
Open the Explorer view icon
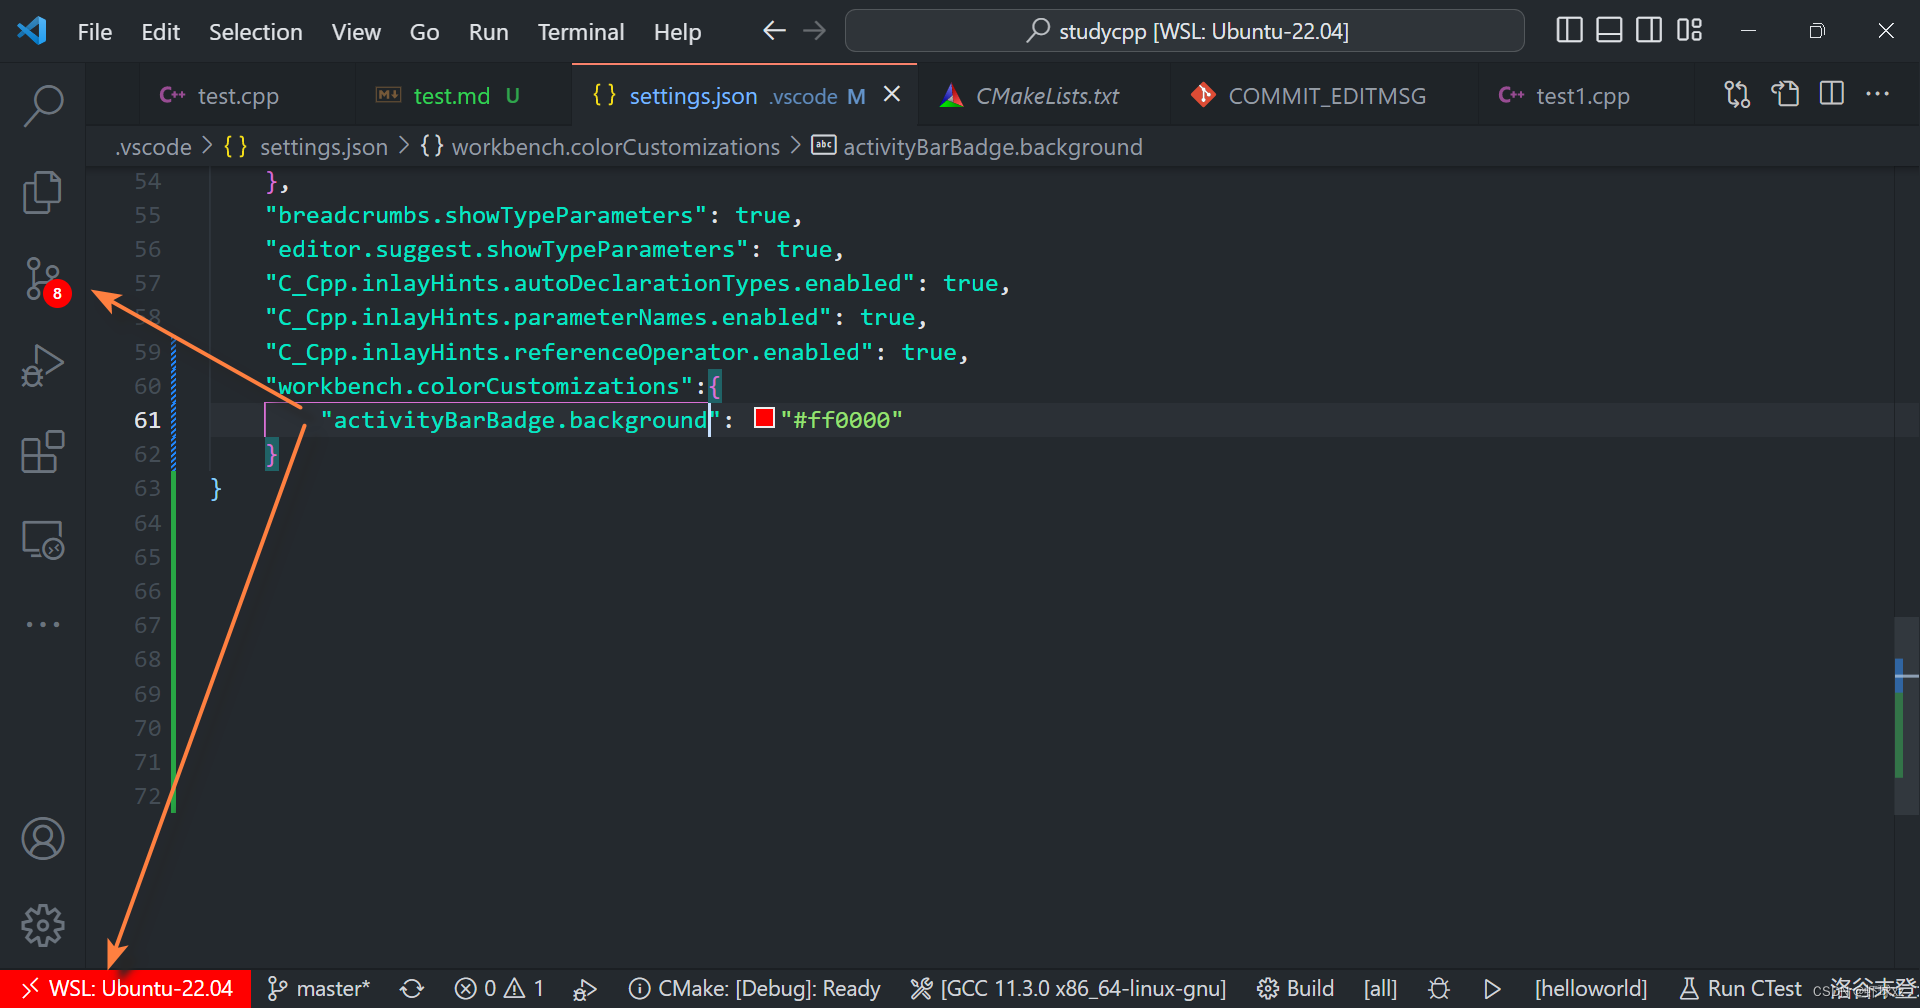[43, 192]
